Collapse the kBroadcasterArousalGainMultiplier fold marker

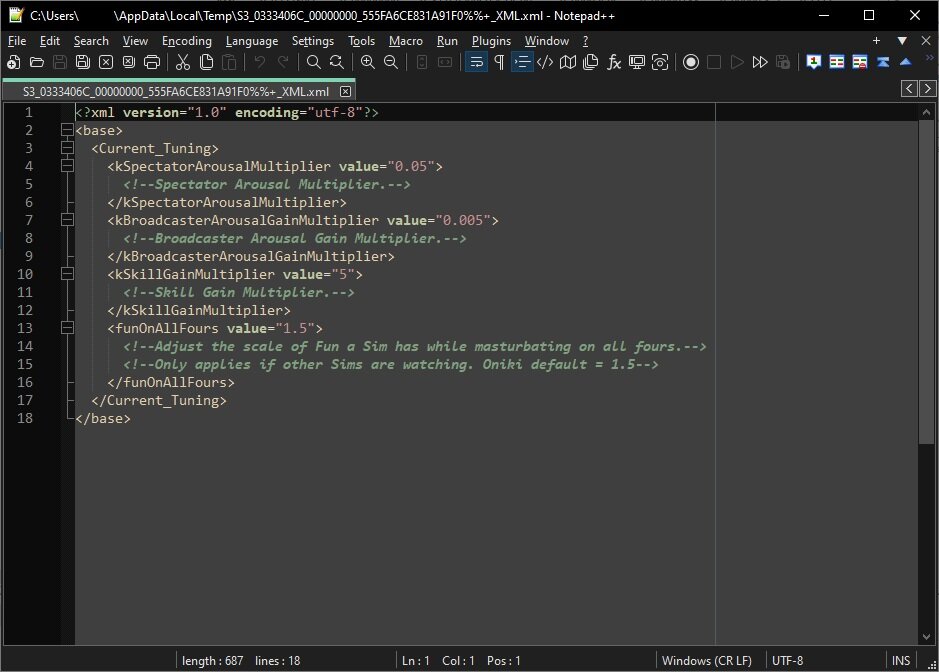(67, 220)
